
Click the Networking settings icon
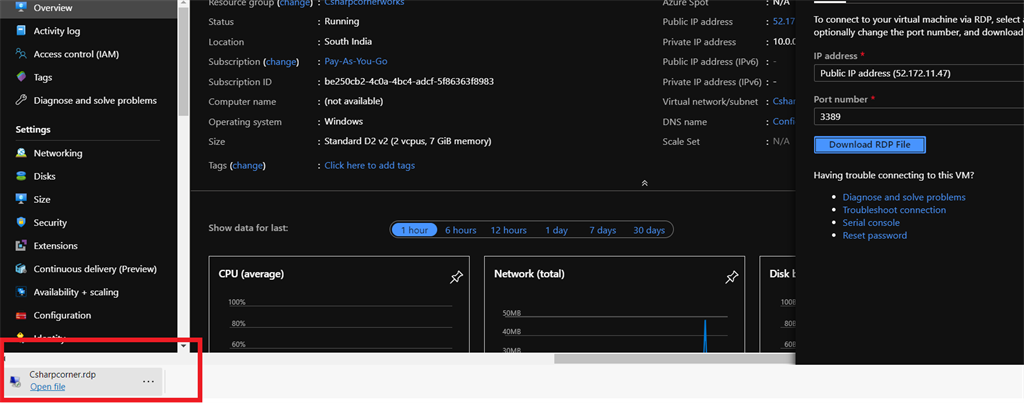[22, 153]
